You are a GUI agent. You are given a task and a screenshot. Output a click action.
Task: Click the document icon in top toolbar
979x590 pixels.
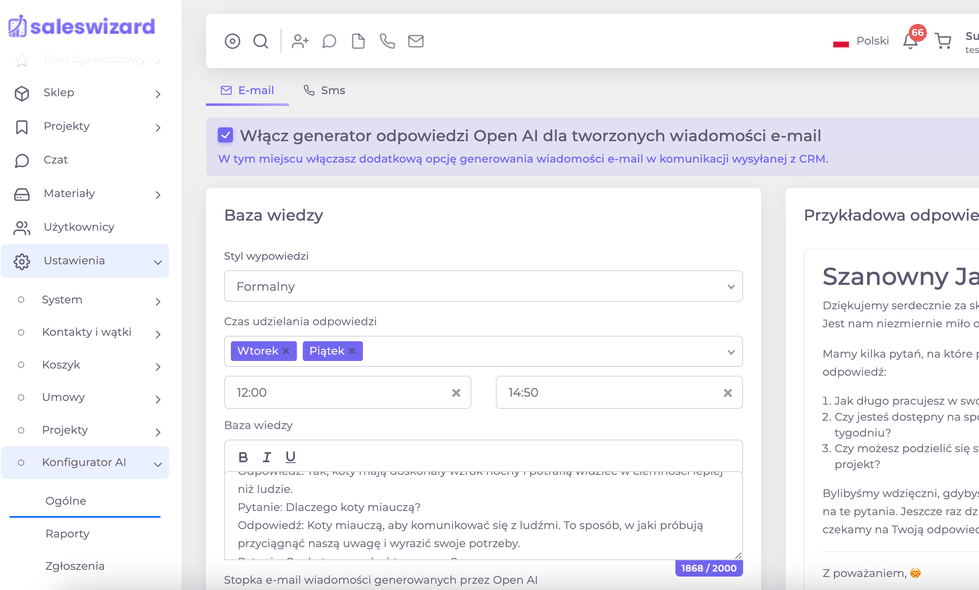coord(358,41)
